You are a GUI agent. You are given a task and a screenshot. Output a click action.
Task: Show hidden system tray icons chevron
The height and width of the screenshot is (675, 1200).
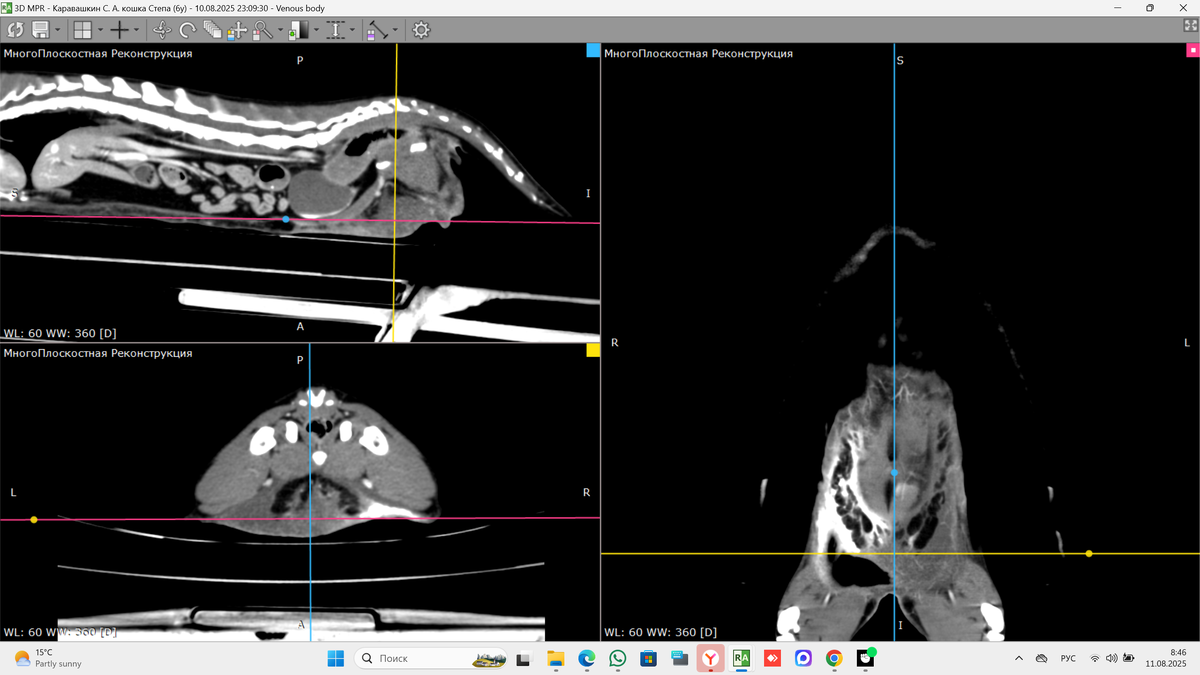[x=1018, y=658]
